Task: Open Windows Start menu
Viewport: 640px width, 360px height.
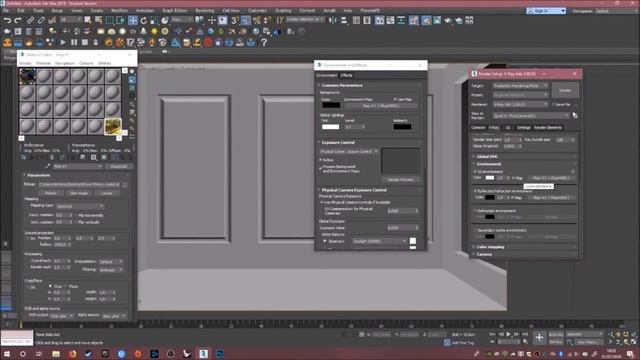Action: [x=7, y=354]
